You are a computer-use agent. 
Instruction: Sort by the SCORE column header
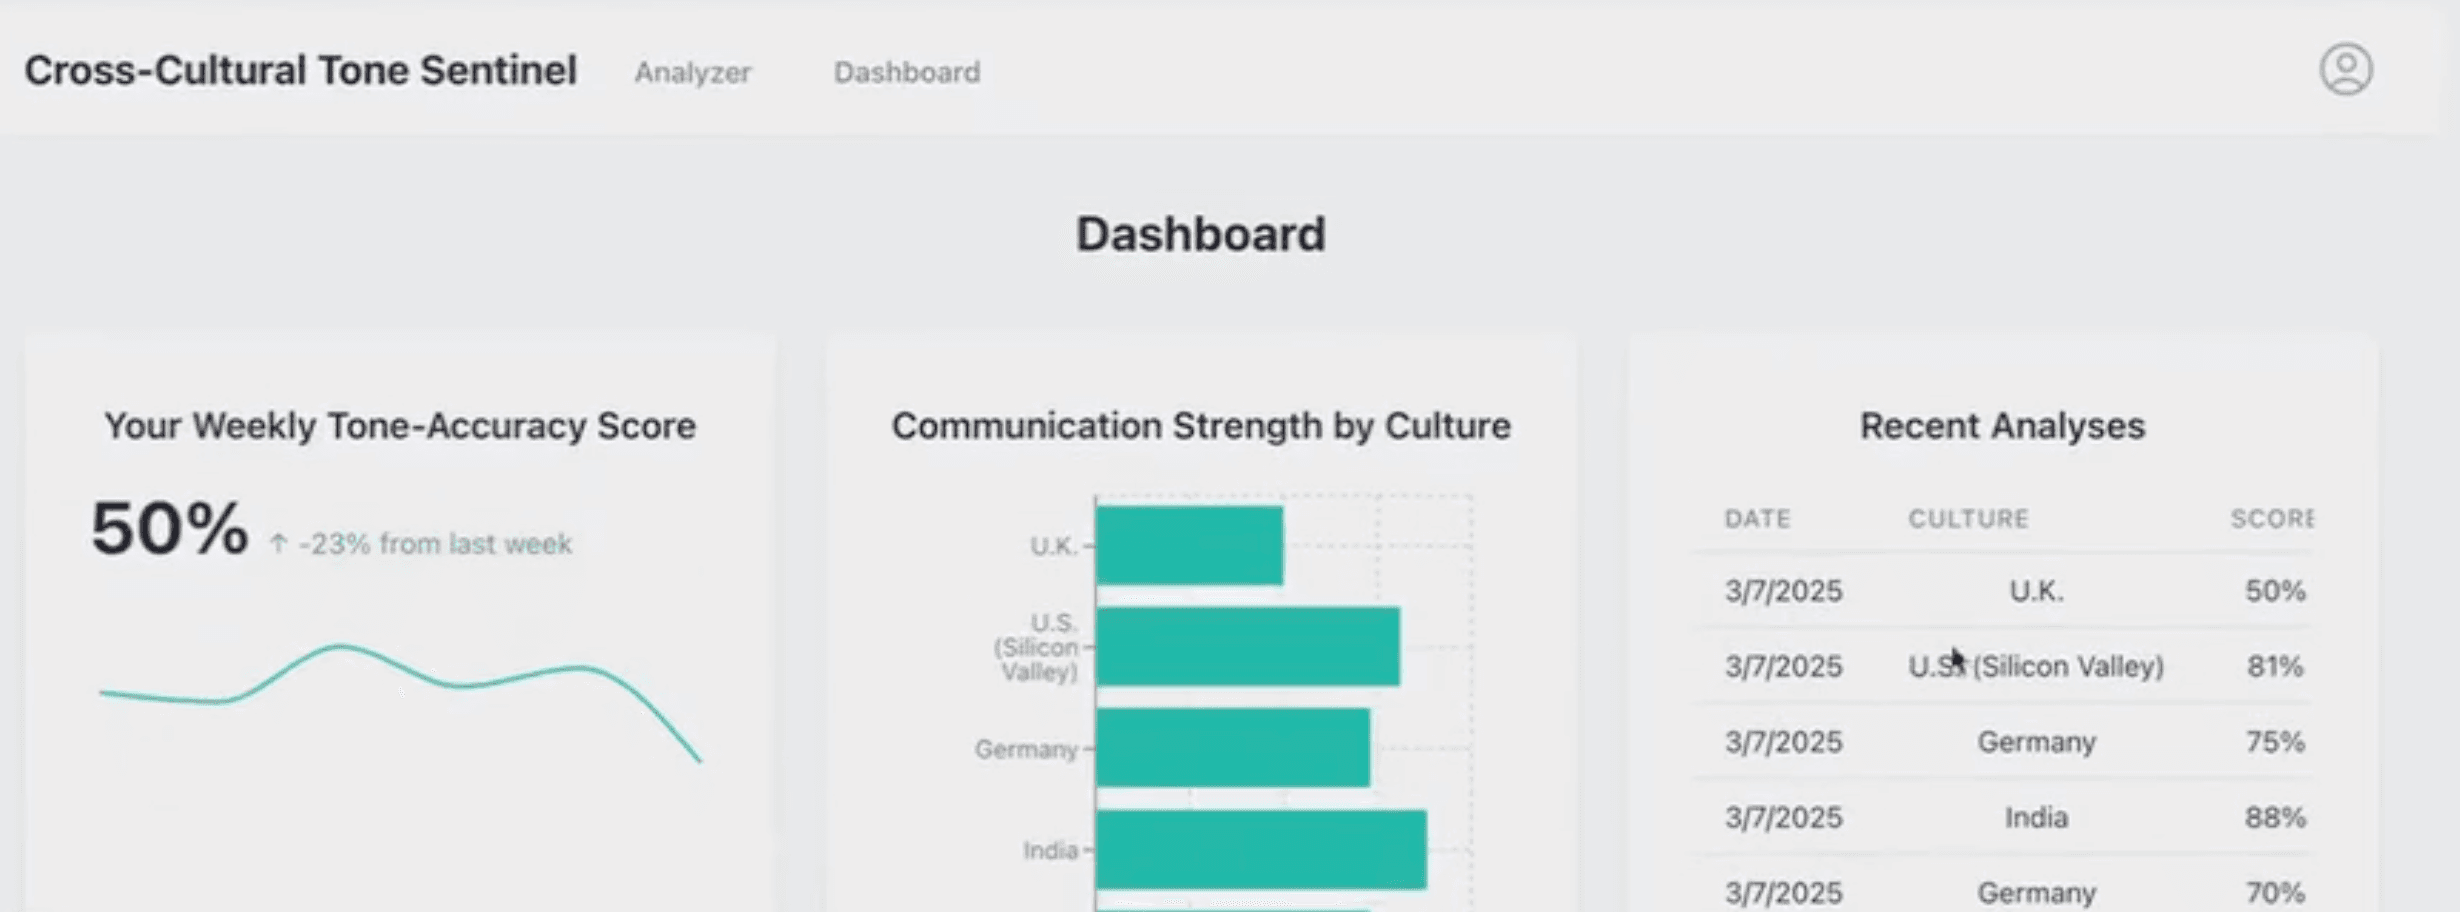[2271, 519]
